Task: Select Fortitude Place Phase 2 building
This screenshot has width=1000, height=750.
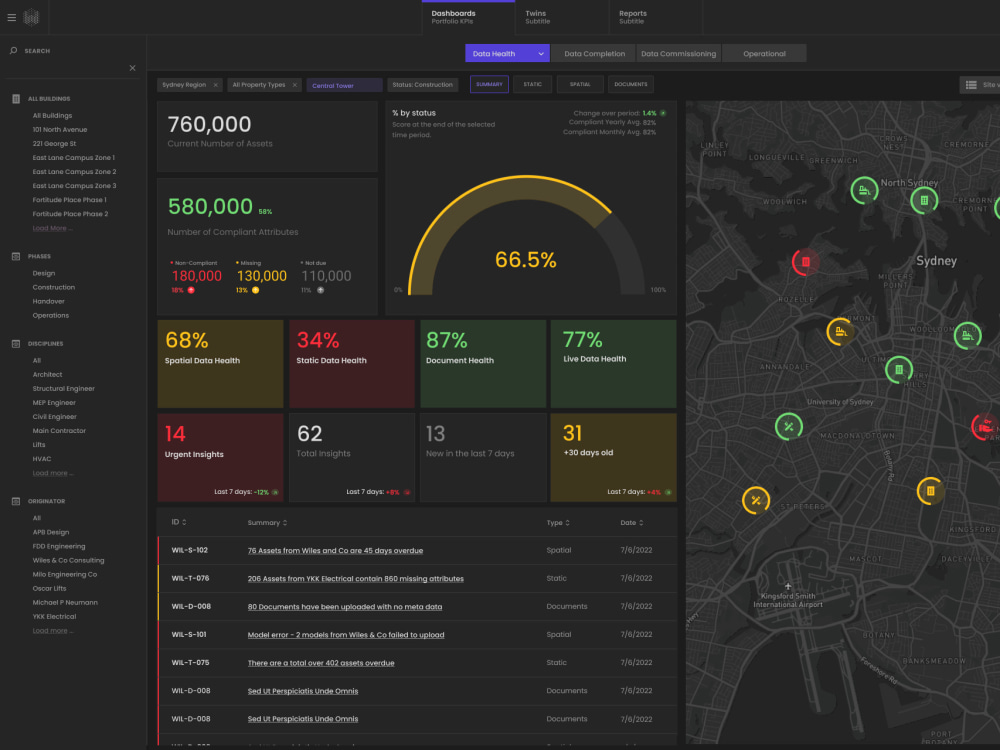Action: 70,214
